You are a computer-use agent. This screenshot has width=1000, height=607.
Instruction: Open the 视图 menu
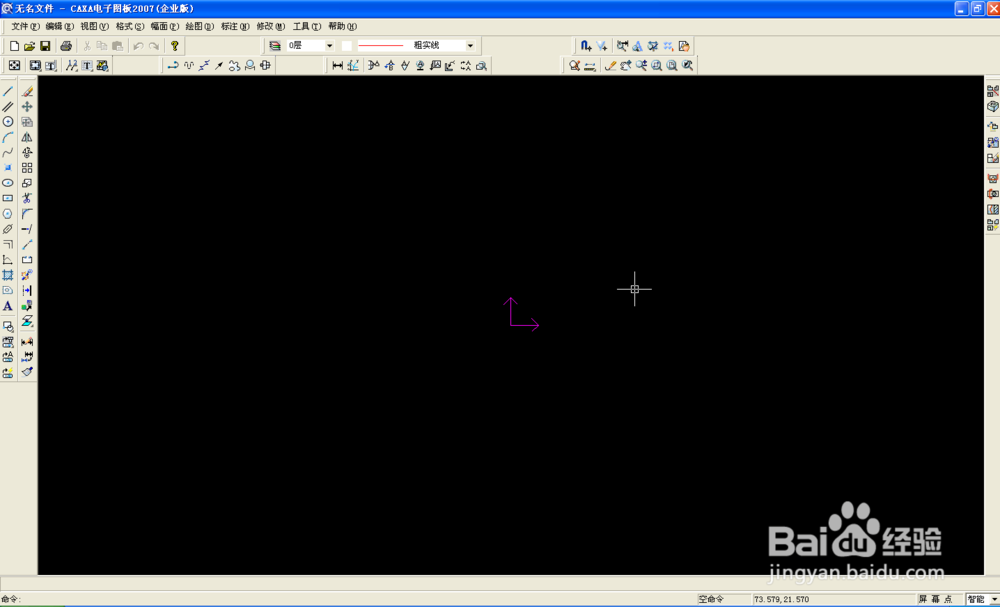tap(94, 26)
